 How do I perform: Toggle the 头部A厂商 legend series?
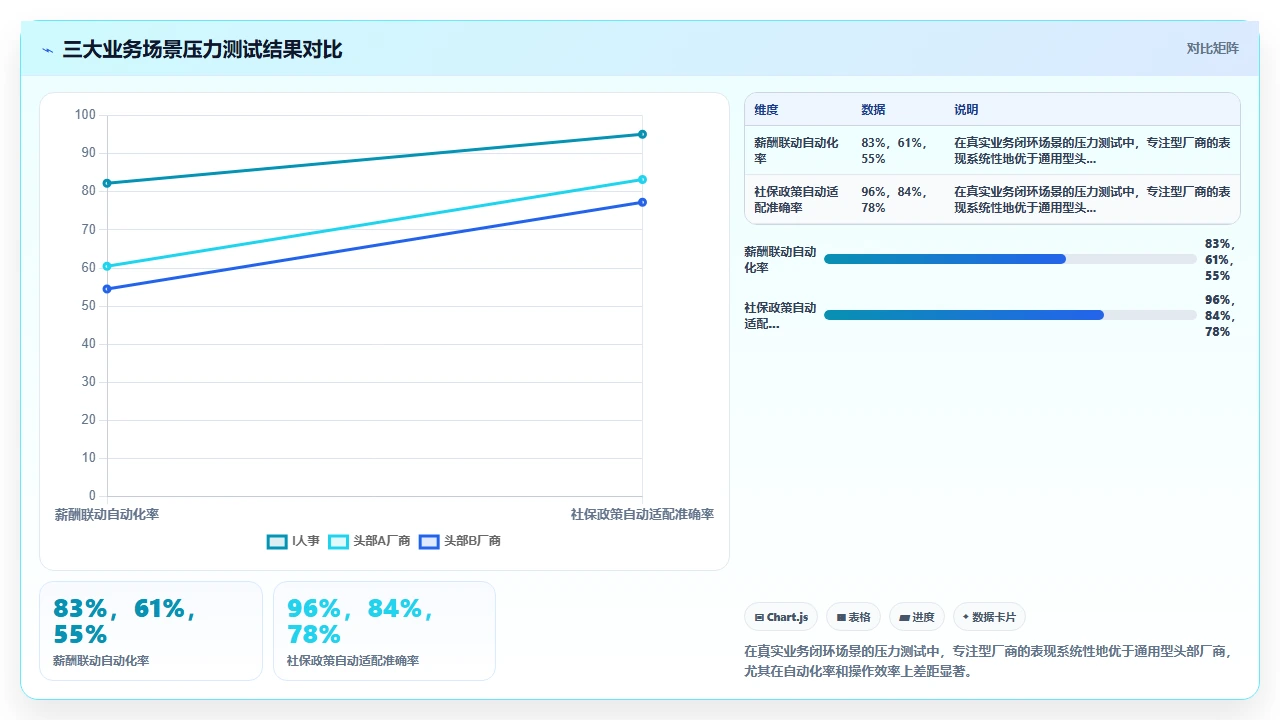tap(369, 541)
